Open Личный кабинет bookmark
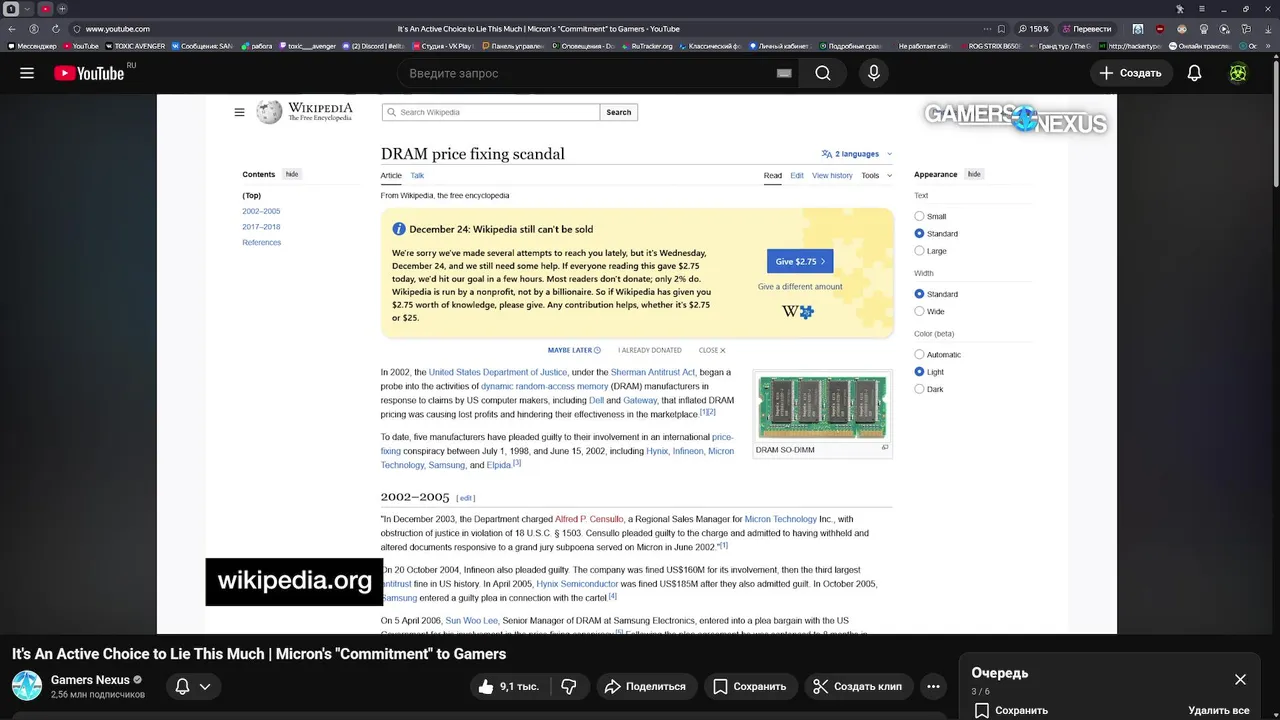This screenshot has height=720, width=1280. click(x=781, y=46)
